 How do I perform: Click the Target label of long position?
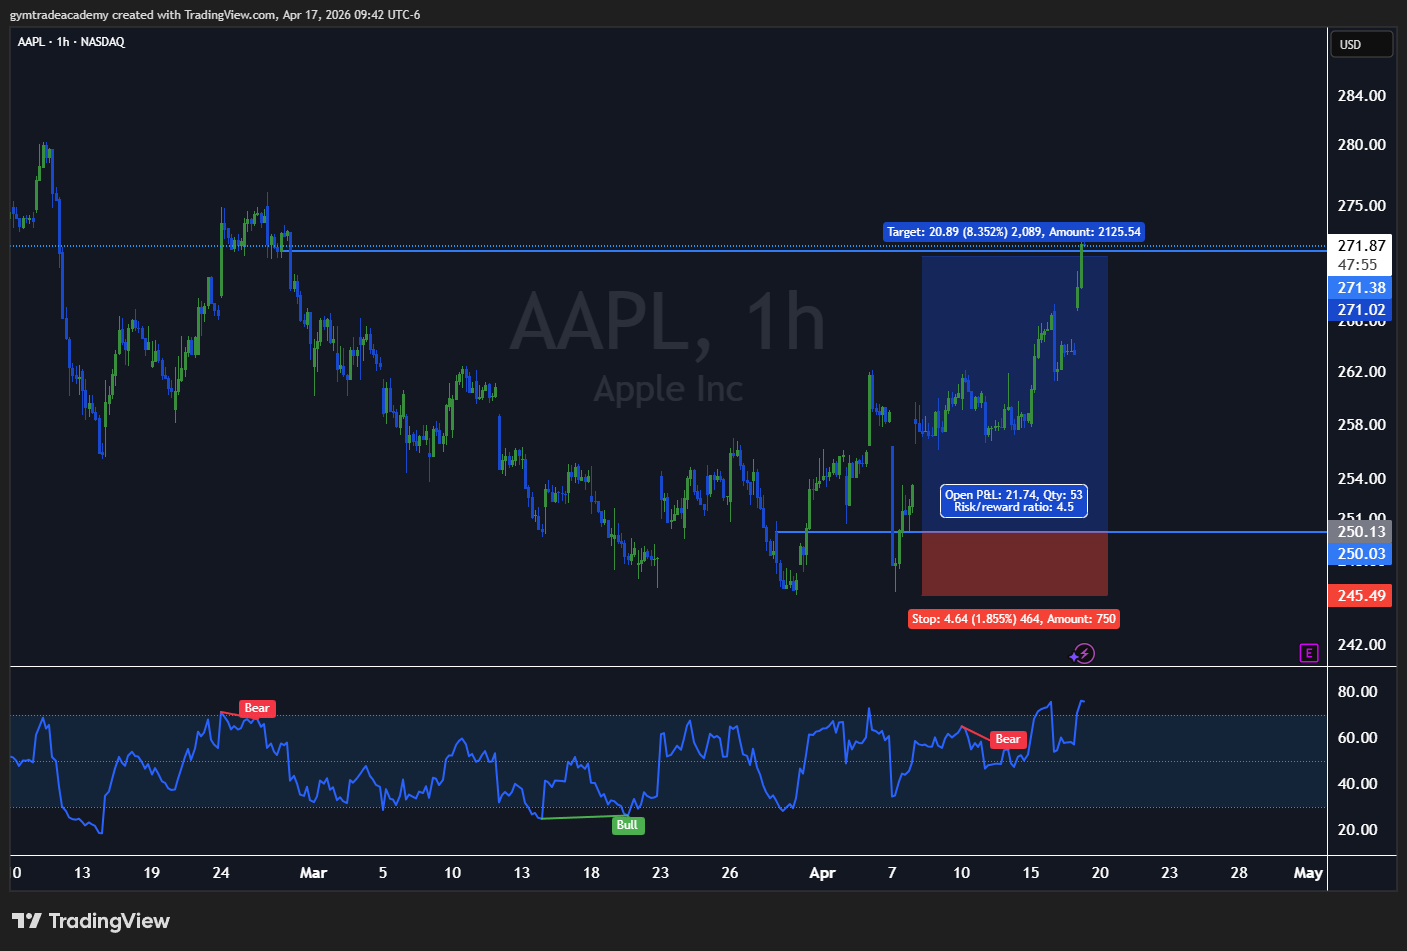coord(1014,232)
